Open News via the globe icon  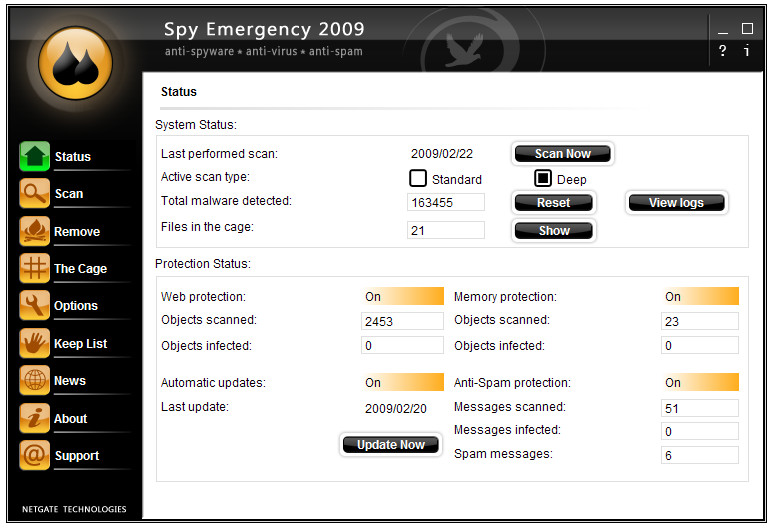pyautogui.click(x=34, y=380)
